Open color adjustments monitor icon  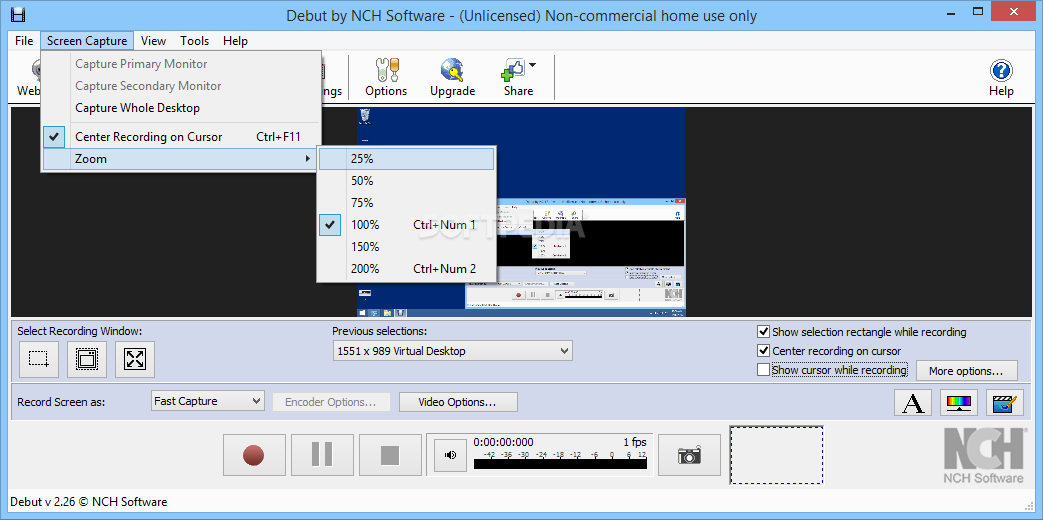(x=959, y=402)
